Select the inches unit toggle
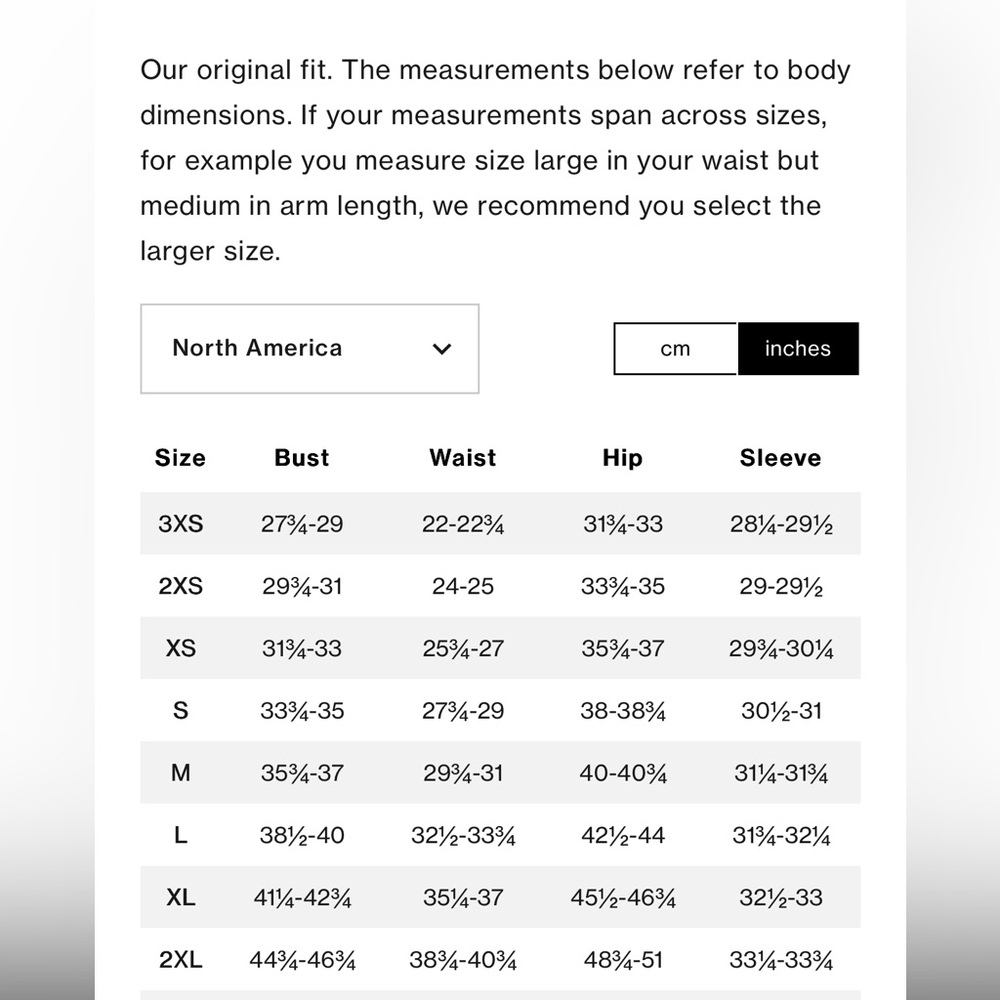This screenshot has width=1000, height=1000. click(x=798, y=349)
